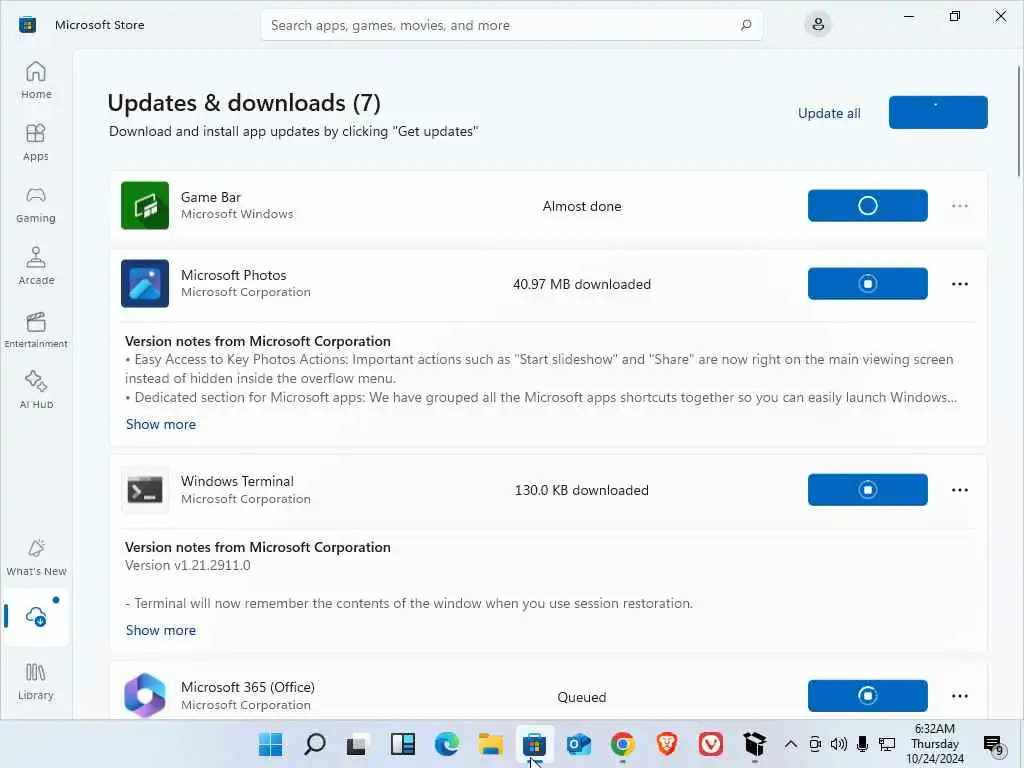Open the Windows Start menu
The height and width of the screenshot is (768, 1024).
coord(270,744)
